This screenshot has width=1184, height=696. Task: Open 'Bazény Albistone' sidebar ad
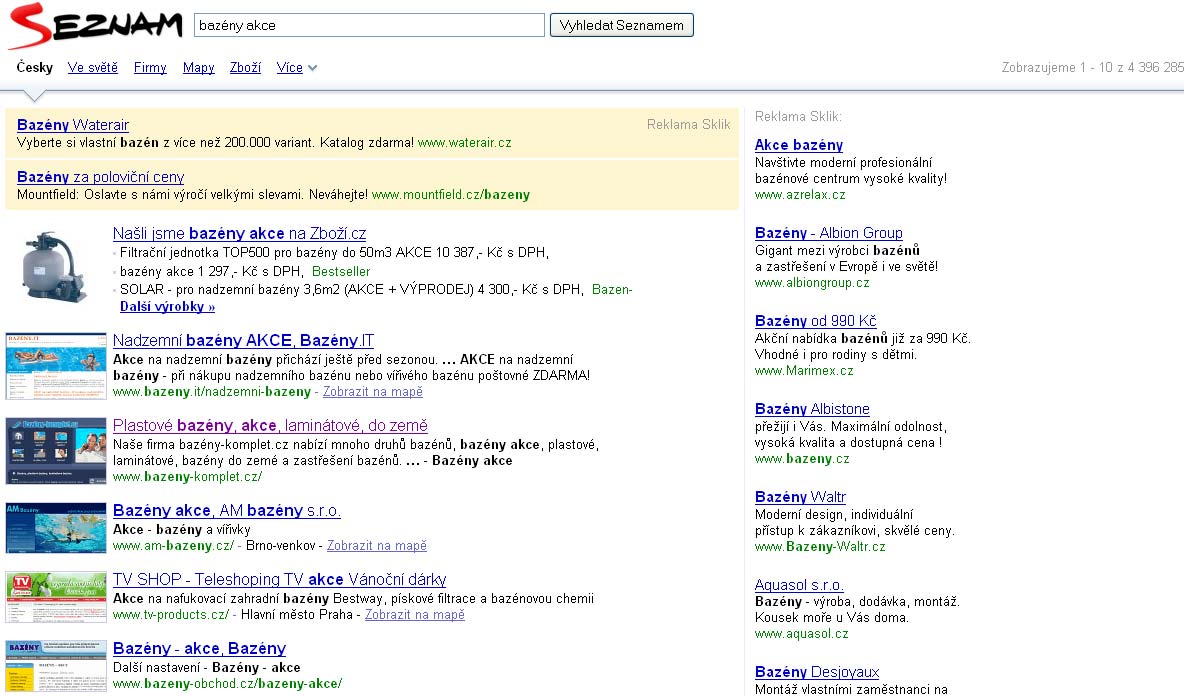812,409
